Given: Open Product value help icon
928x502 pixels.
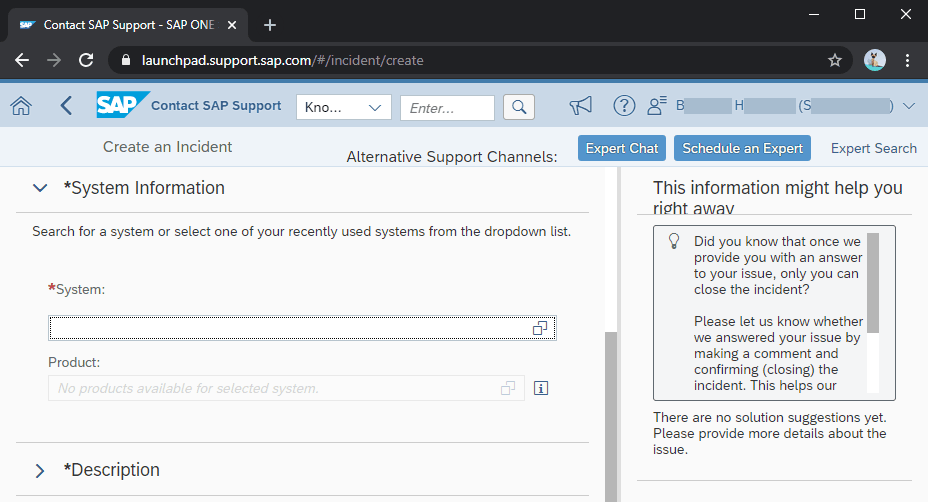Looking at the screenshot, I should pos(508,388).
